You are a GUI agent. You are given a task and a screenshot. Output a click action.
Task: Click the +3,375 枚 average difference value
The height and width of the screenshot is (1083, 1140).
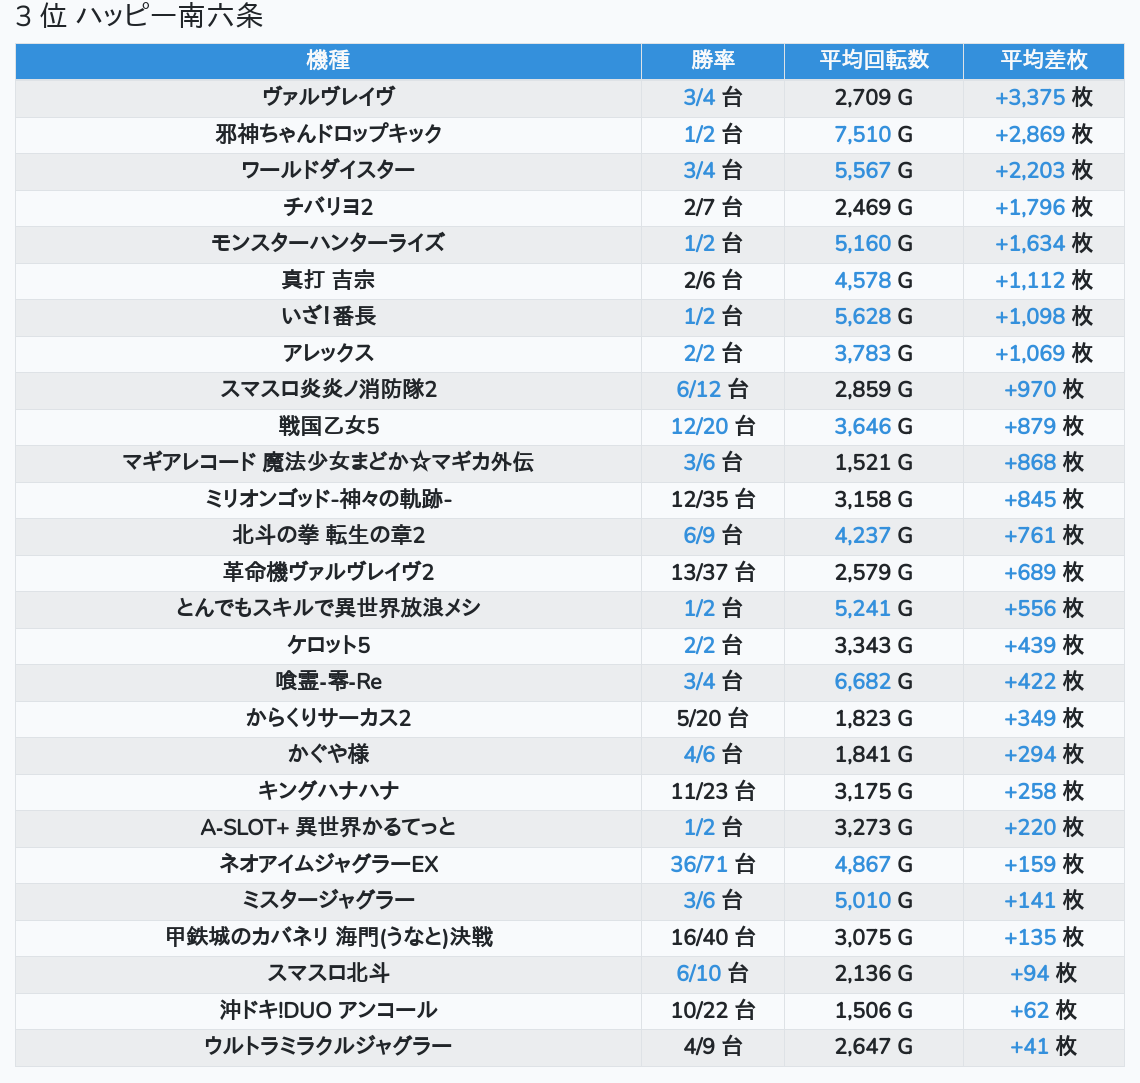pos(1043,97)
